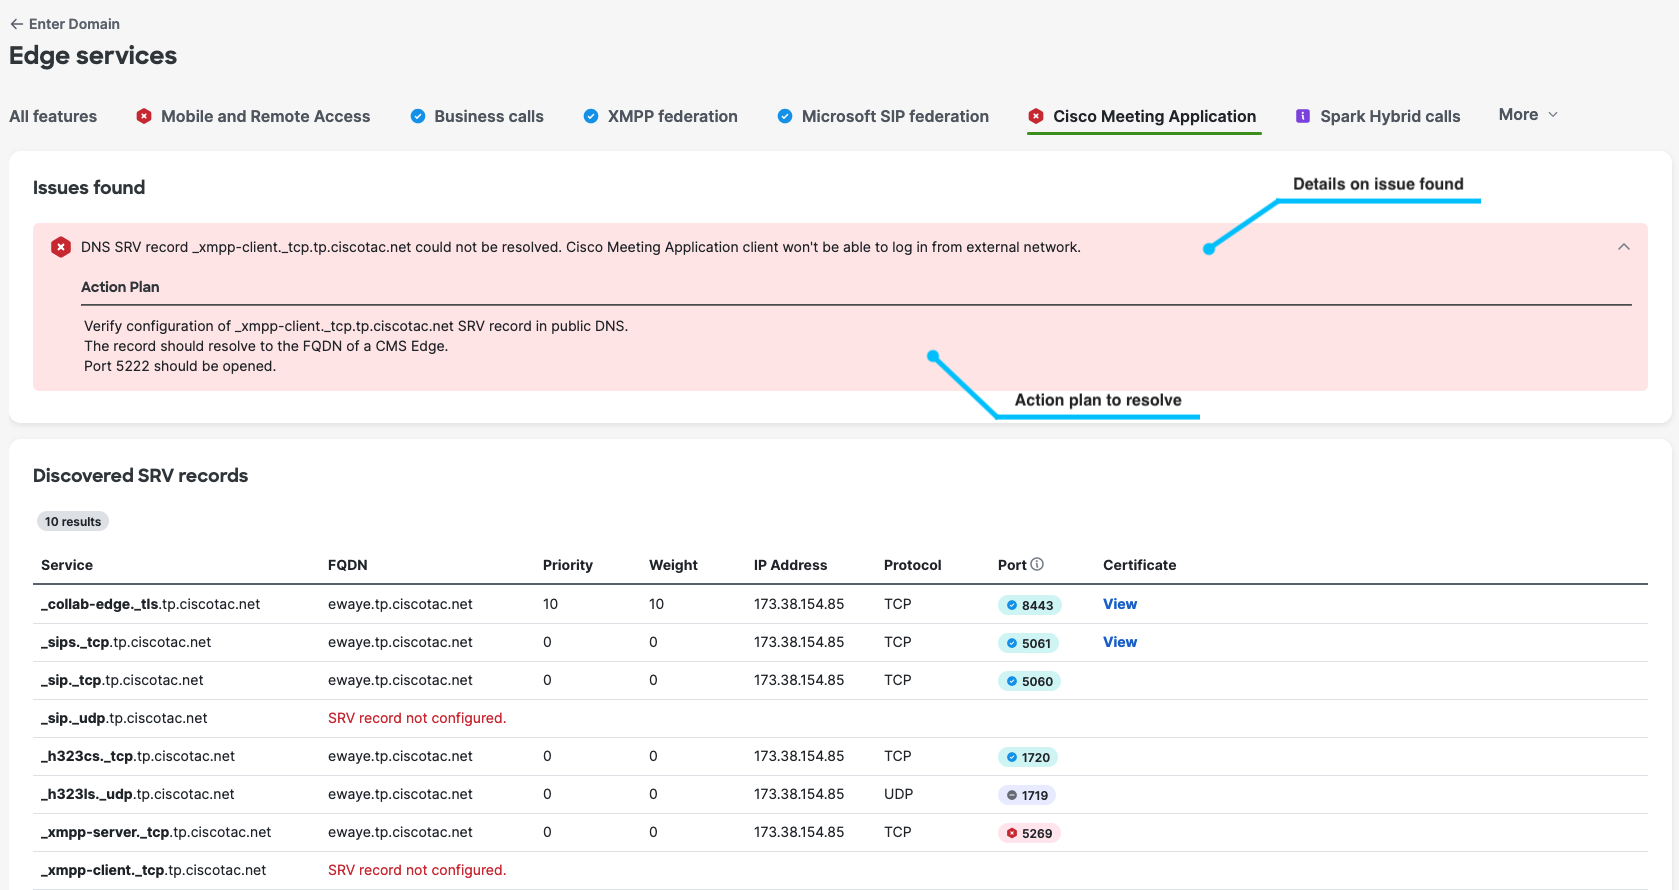Click the port 5061 status badge
This screenshot has width=1679, height=890.
point(1028,643)
